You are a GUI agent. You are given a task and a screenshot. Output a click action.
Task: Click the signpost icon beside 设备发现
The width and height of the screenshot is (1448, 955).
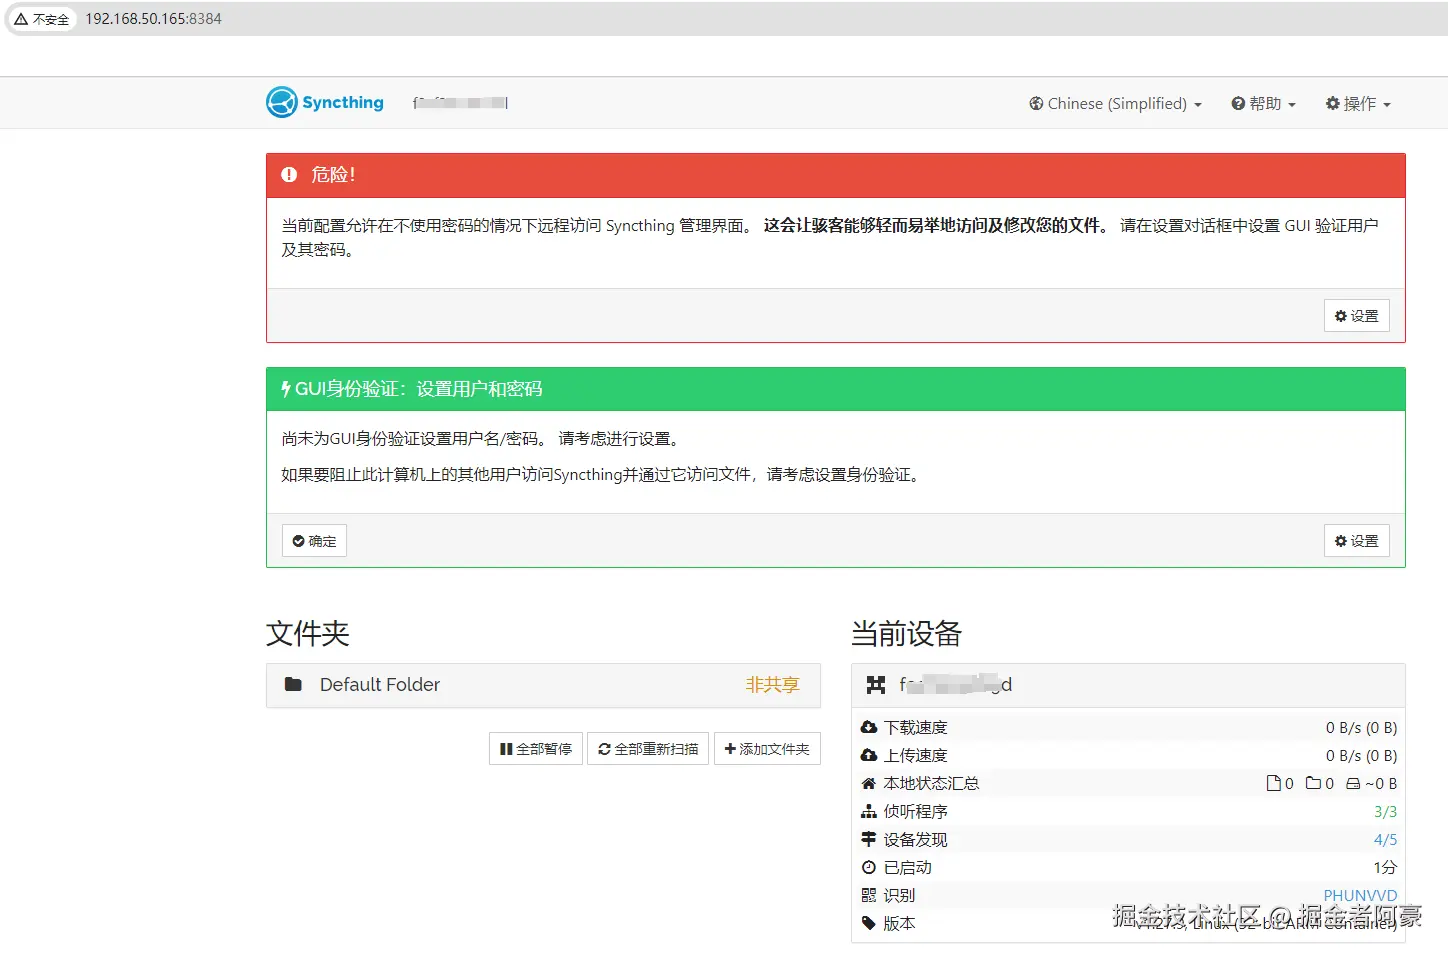(x=869, y=839)
